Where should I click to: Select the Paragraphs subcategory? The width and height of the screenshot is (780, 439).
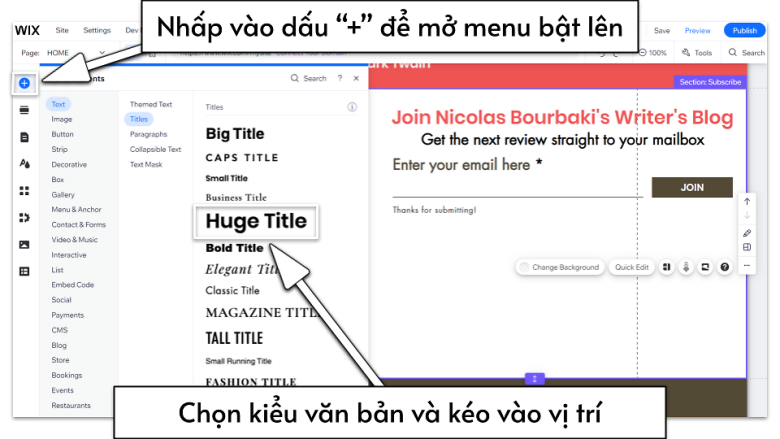148,134
